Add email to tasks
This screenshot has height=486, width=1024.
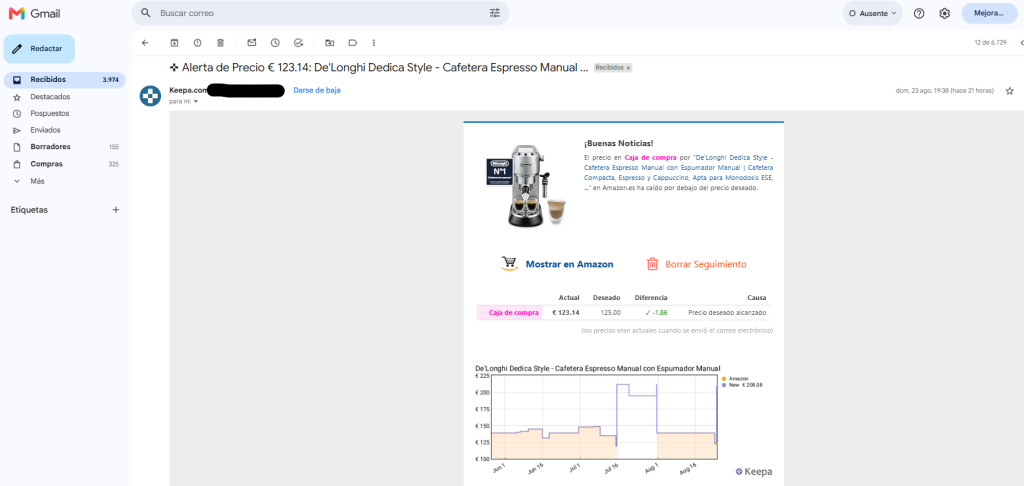pyautogui.click(x=298, y=43)
